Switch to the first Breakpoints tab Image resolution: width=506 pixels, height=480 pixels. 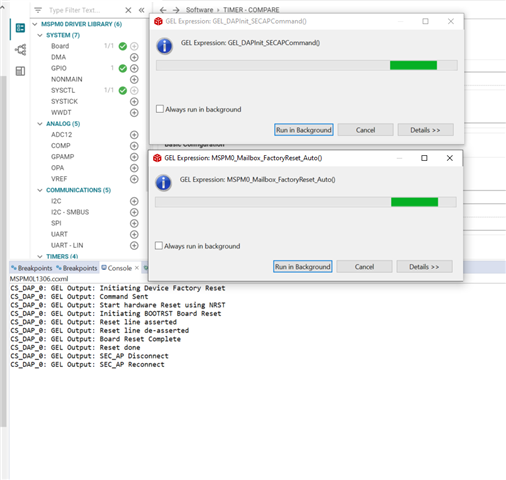click(32, 268)
